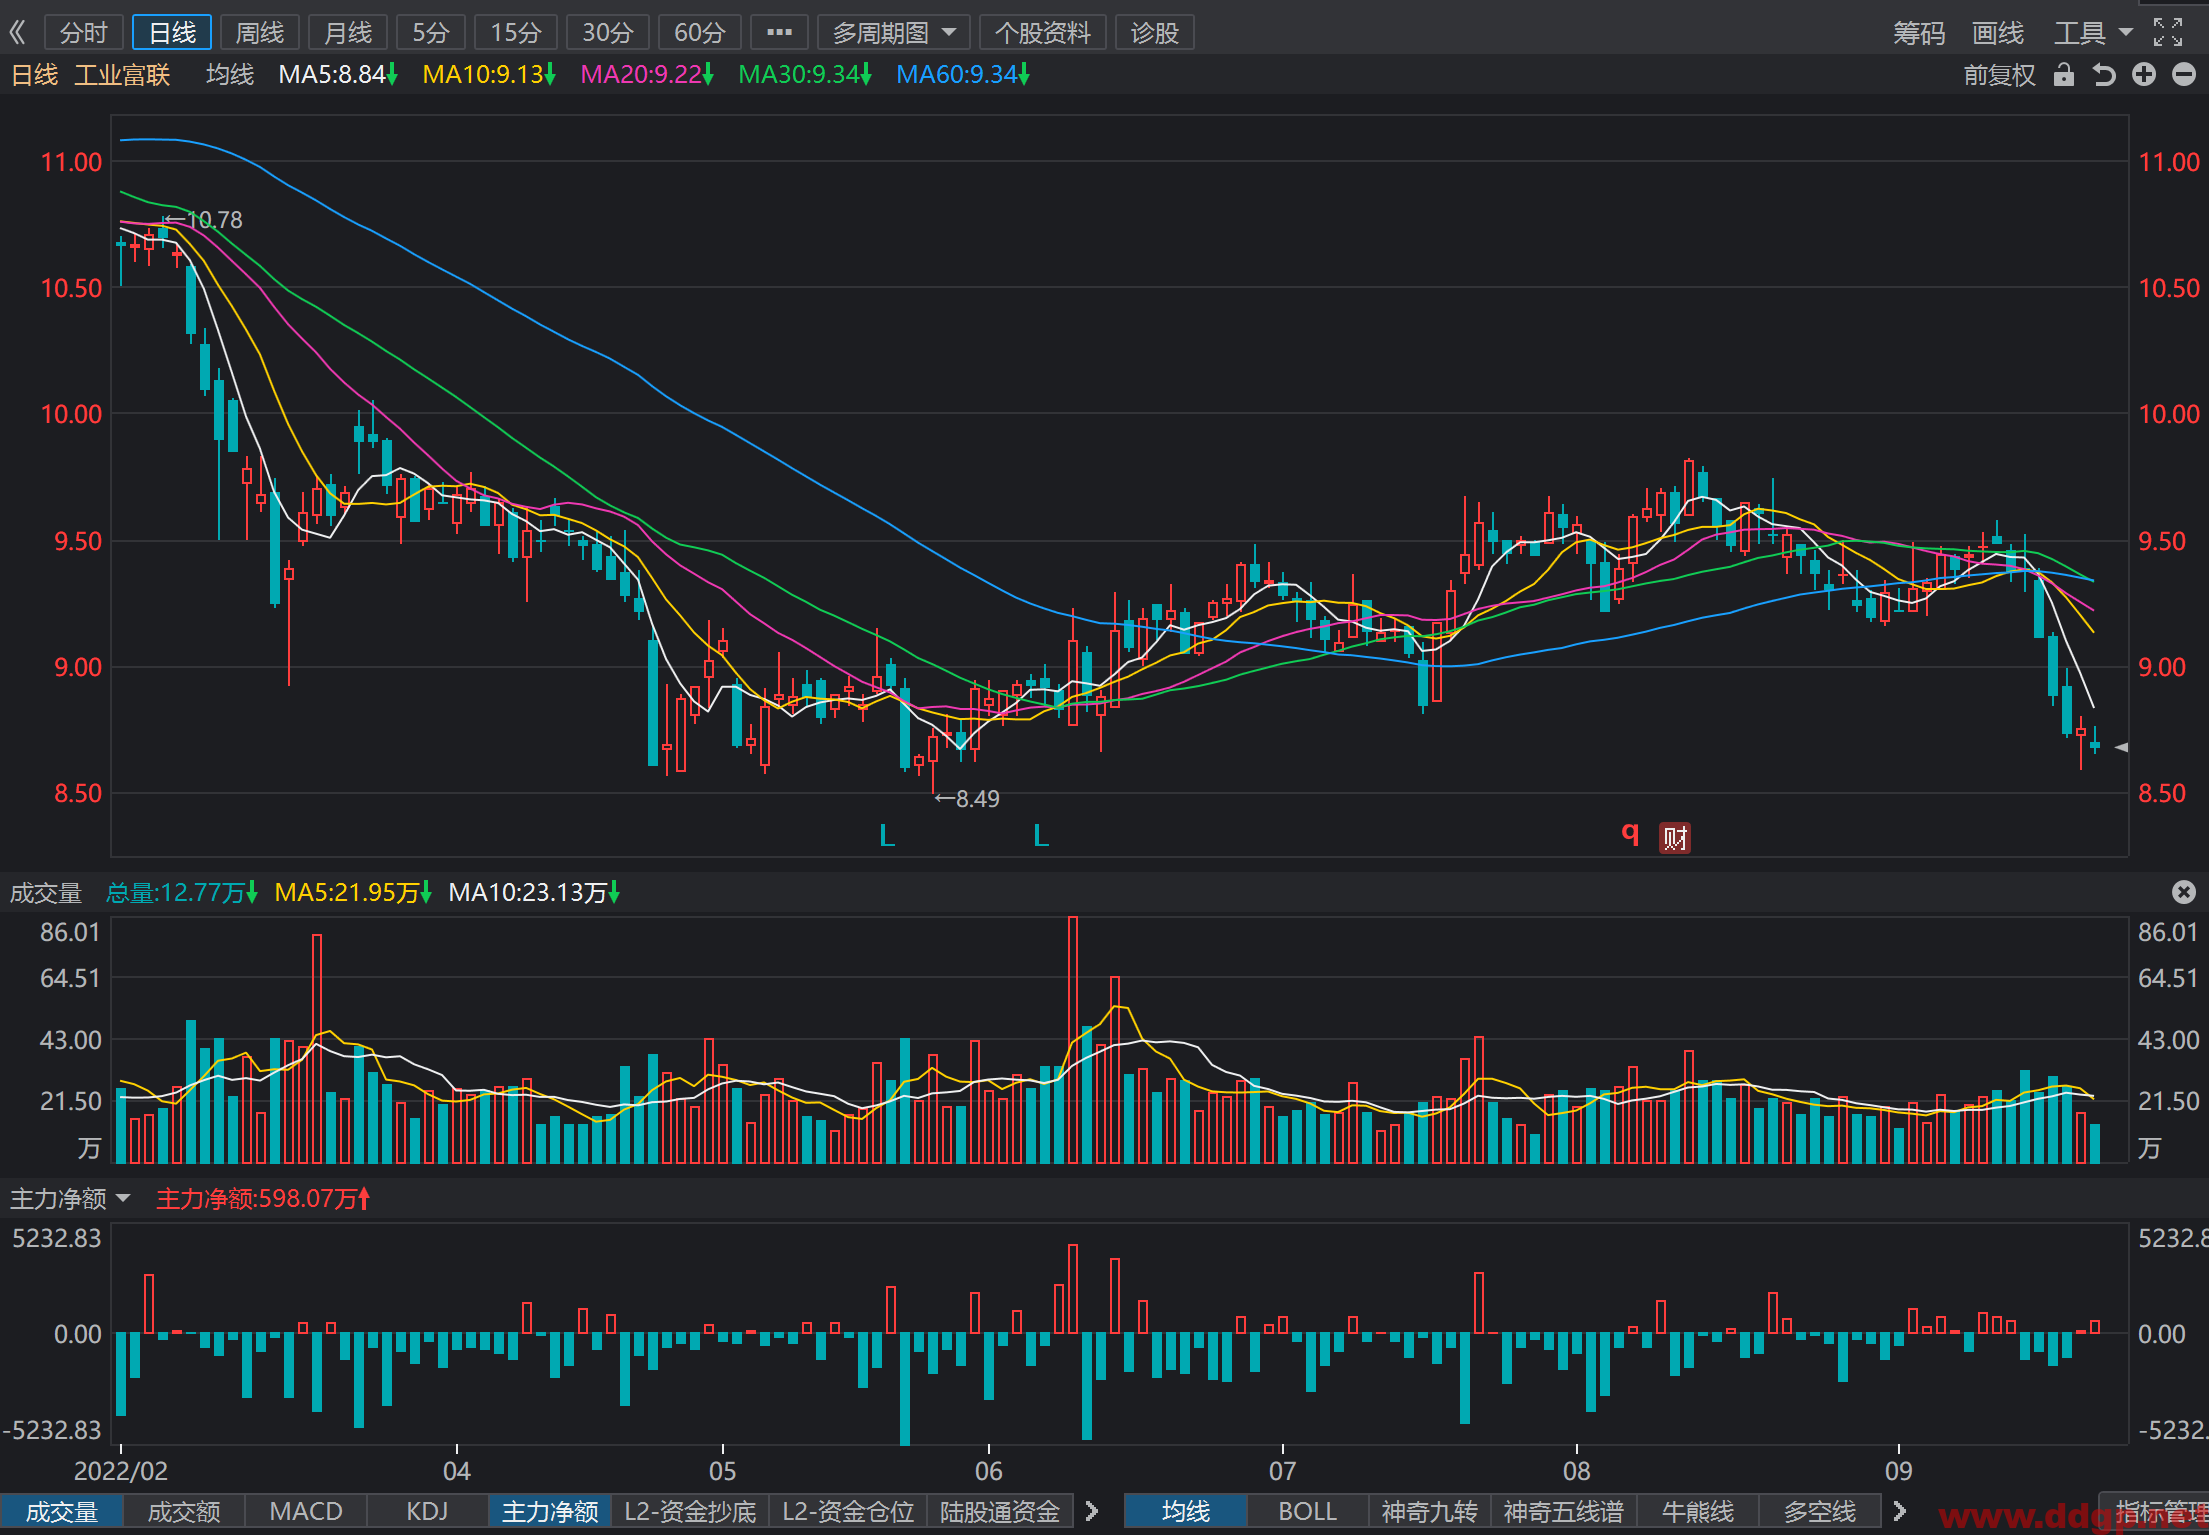The height and width of the screenshot is (1535, 2209).
Task: Expand the 主力净额 indicator selector
Action: point(70,1198)
